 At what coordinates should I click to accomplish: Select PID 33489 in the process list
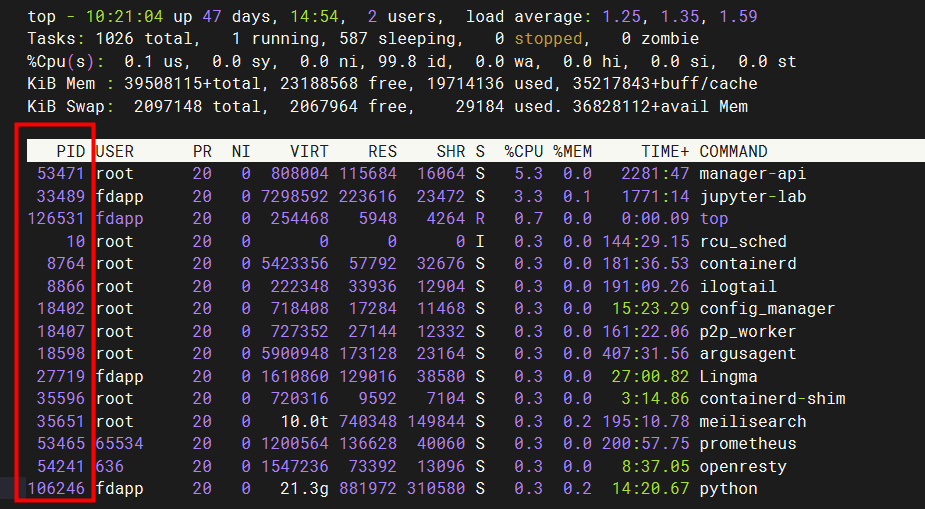[61, 196]
